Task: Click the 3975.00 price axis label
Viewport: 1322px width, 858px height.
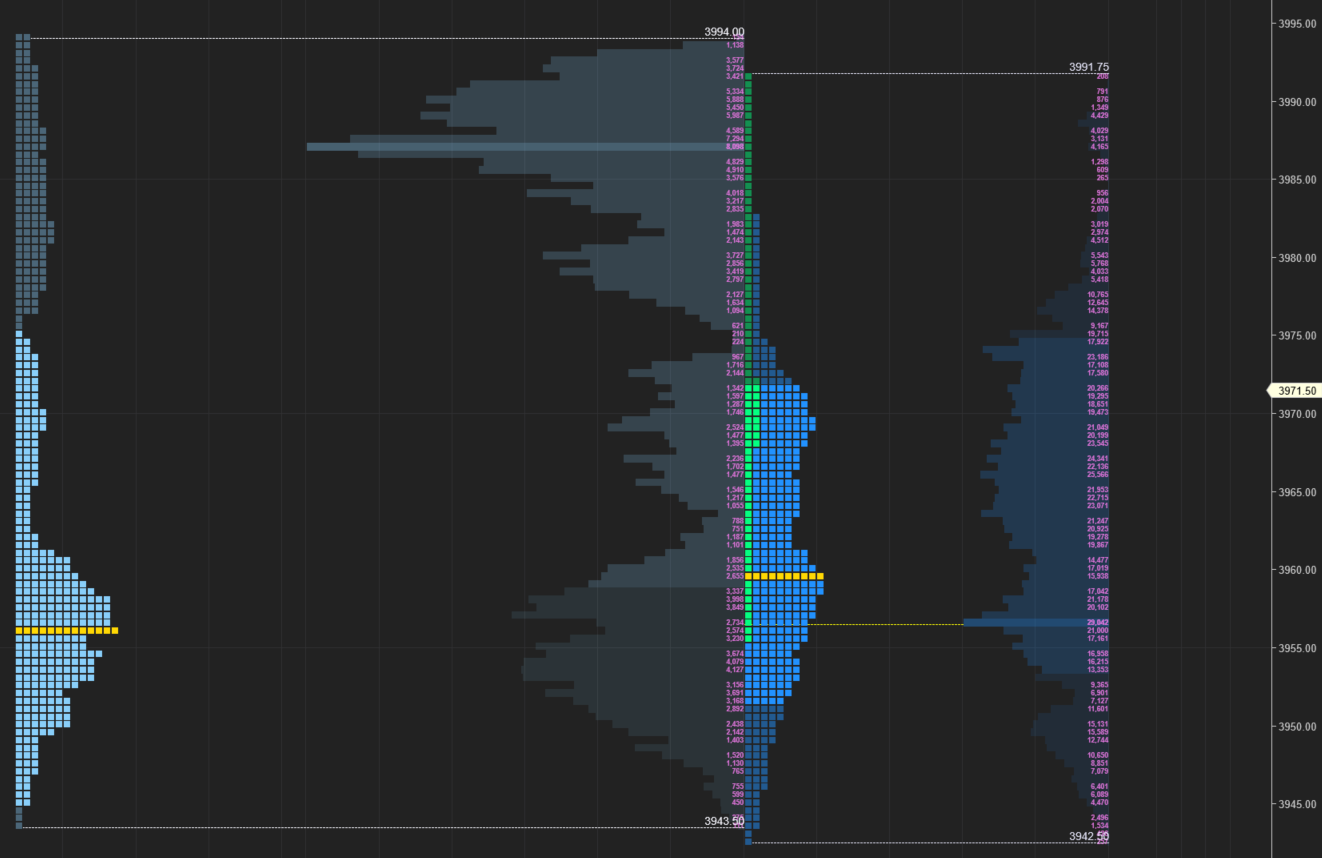Action: pos(1299,336)
